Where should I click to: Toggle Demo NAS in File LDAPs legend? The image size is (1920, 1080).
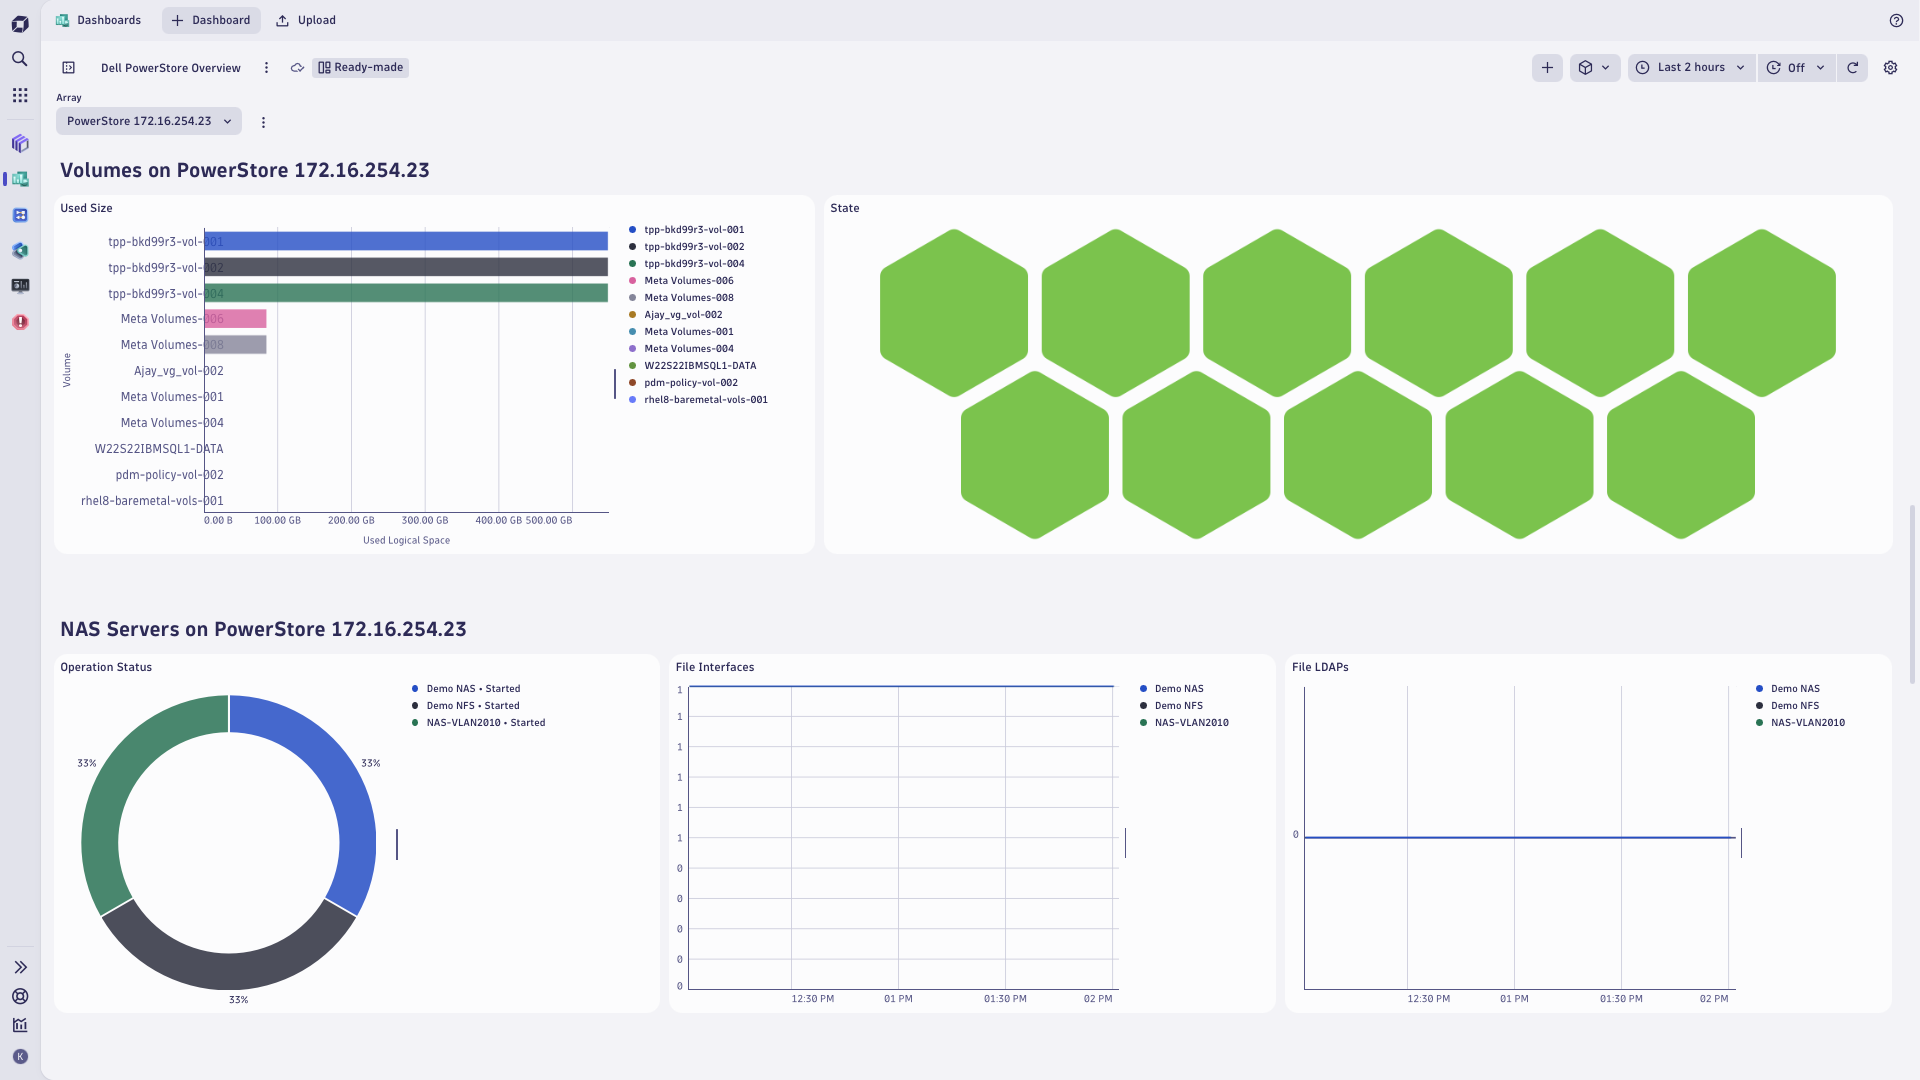tap(1788, 689)
